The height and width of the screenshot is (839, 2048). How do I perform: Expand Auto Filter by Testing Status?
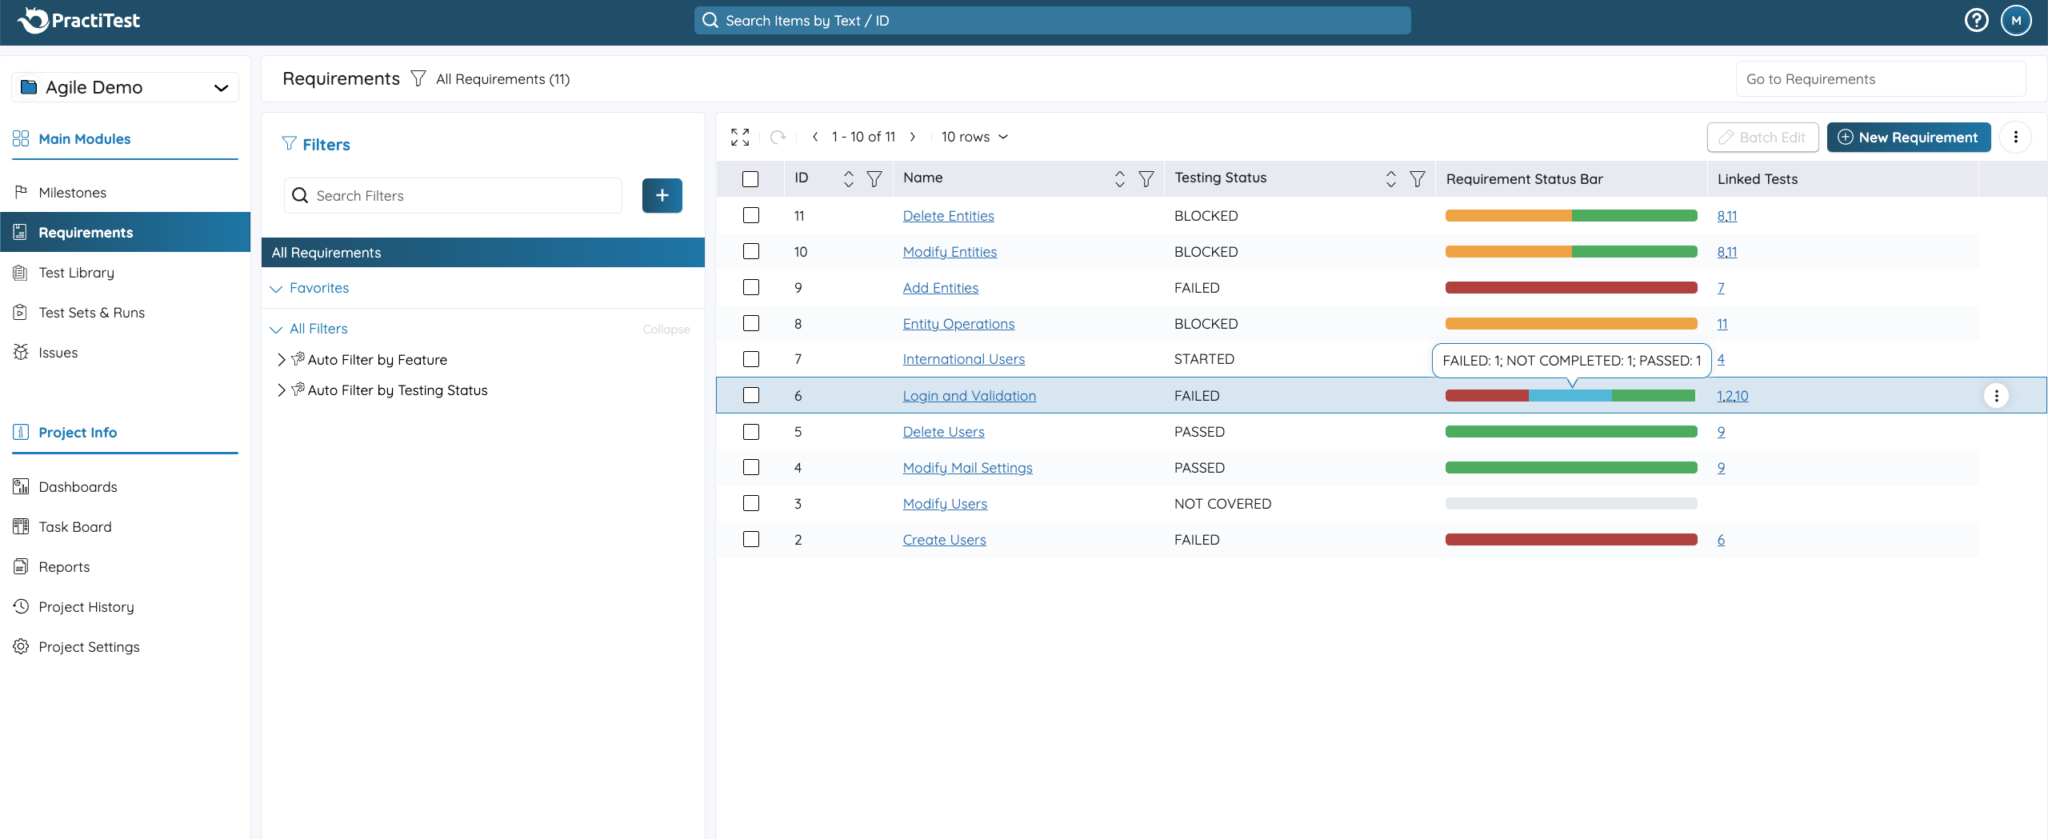281,391
